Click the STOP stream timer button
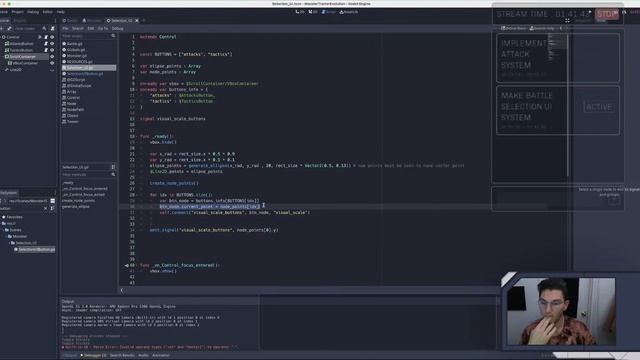The image size is (640, 360). [607, 14]
